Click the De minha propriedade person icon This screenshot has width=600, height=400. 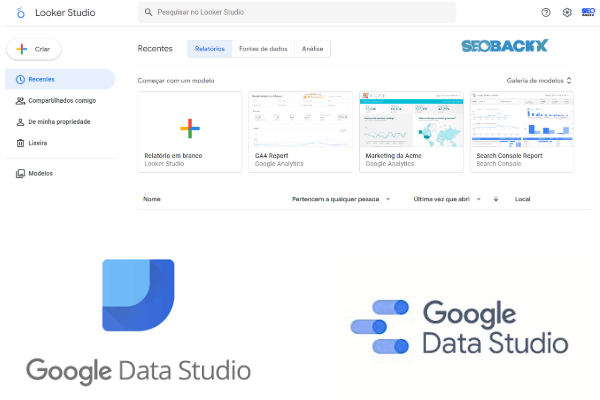click(20, 122)
